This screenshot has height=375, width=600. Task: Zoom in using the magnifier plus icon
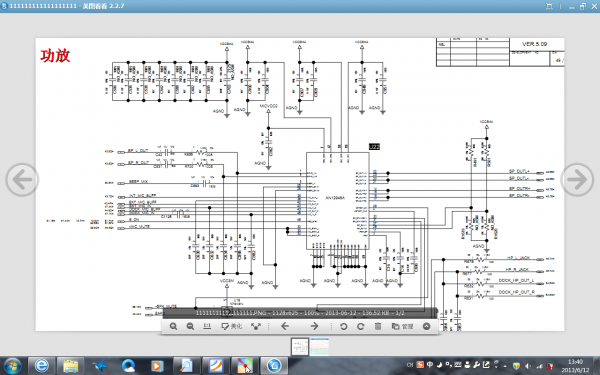173,326
